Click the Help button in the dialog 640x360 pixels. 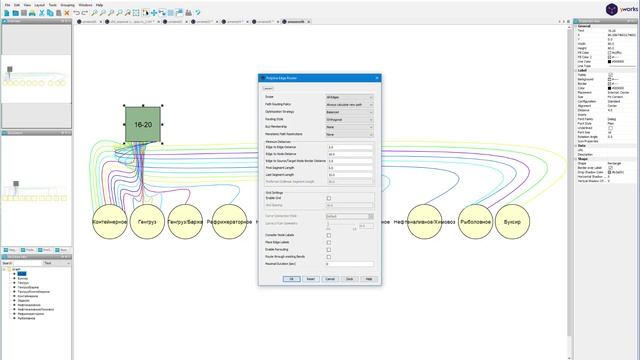coord(369,279)
